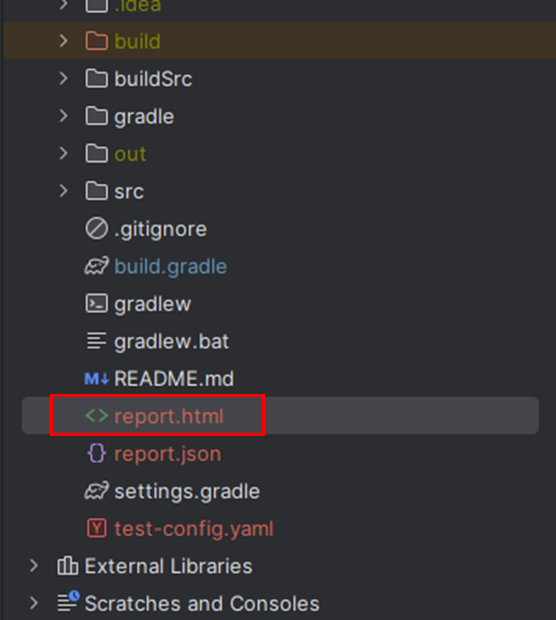Viewport: 556px width, 620px height.
Task: Expand the gradle folder chevron
Action: pyautogui.click(x=63, y=116)
